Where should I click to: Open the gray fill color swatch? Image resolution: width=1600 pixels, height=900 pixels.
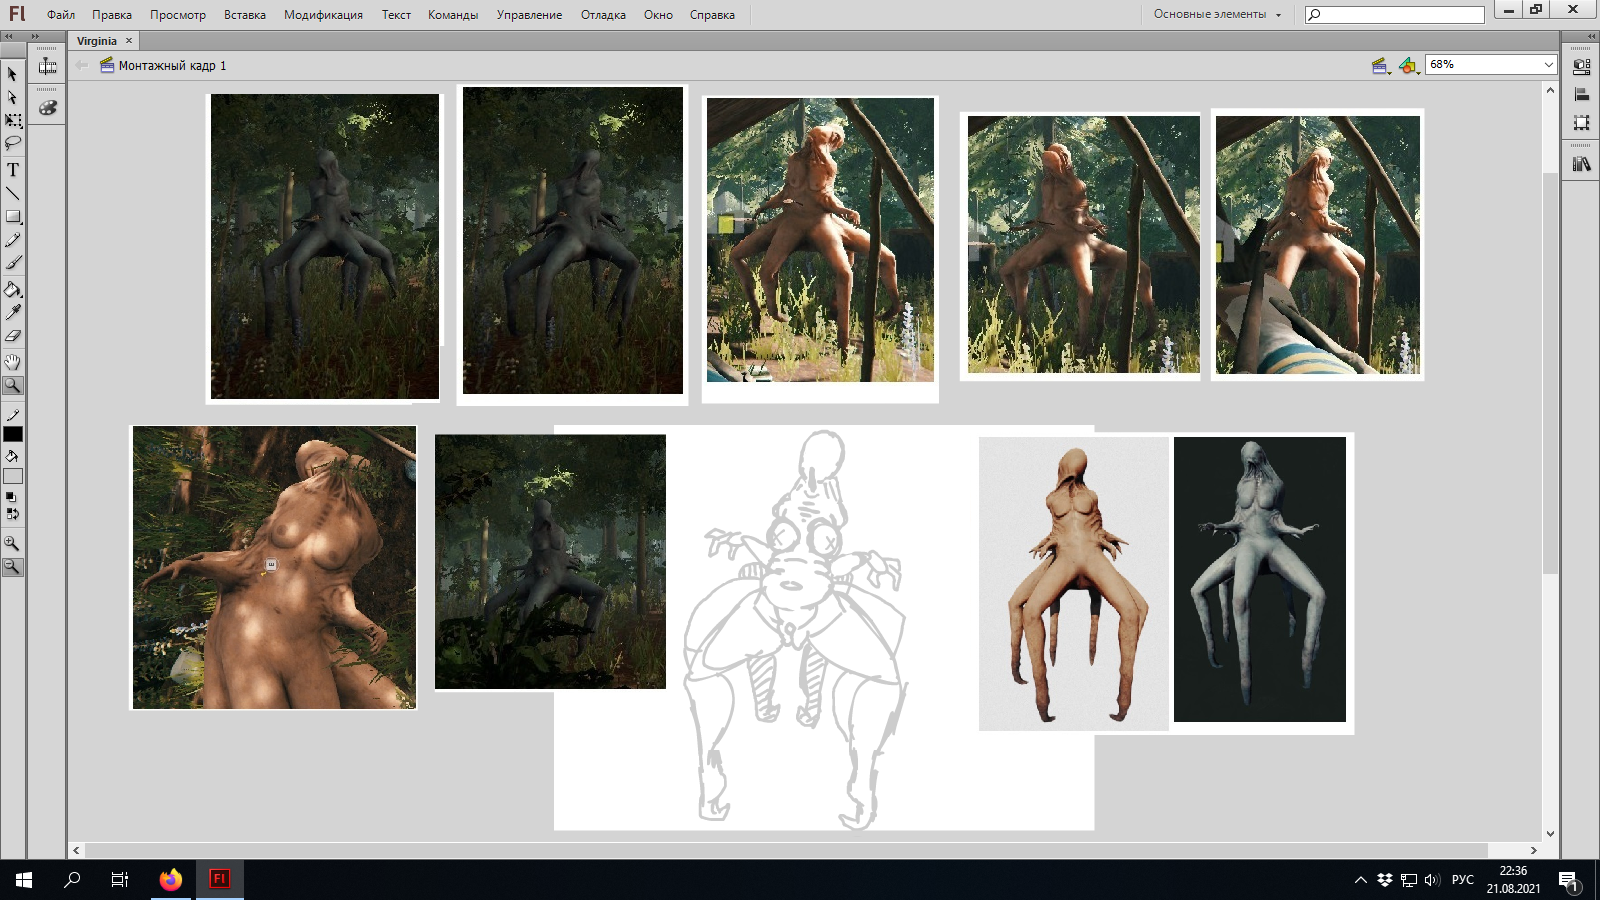[12, 476]
